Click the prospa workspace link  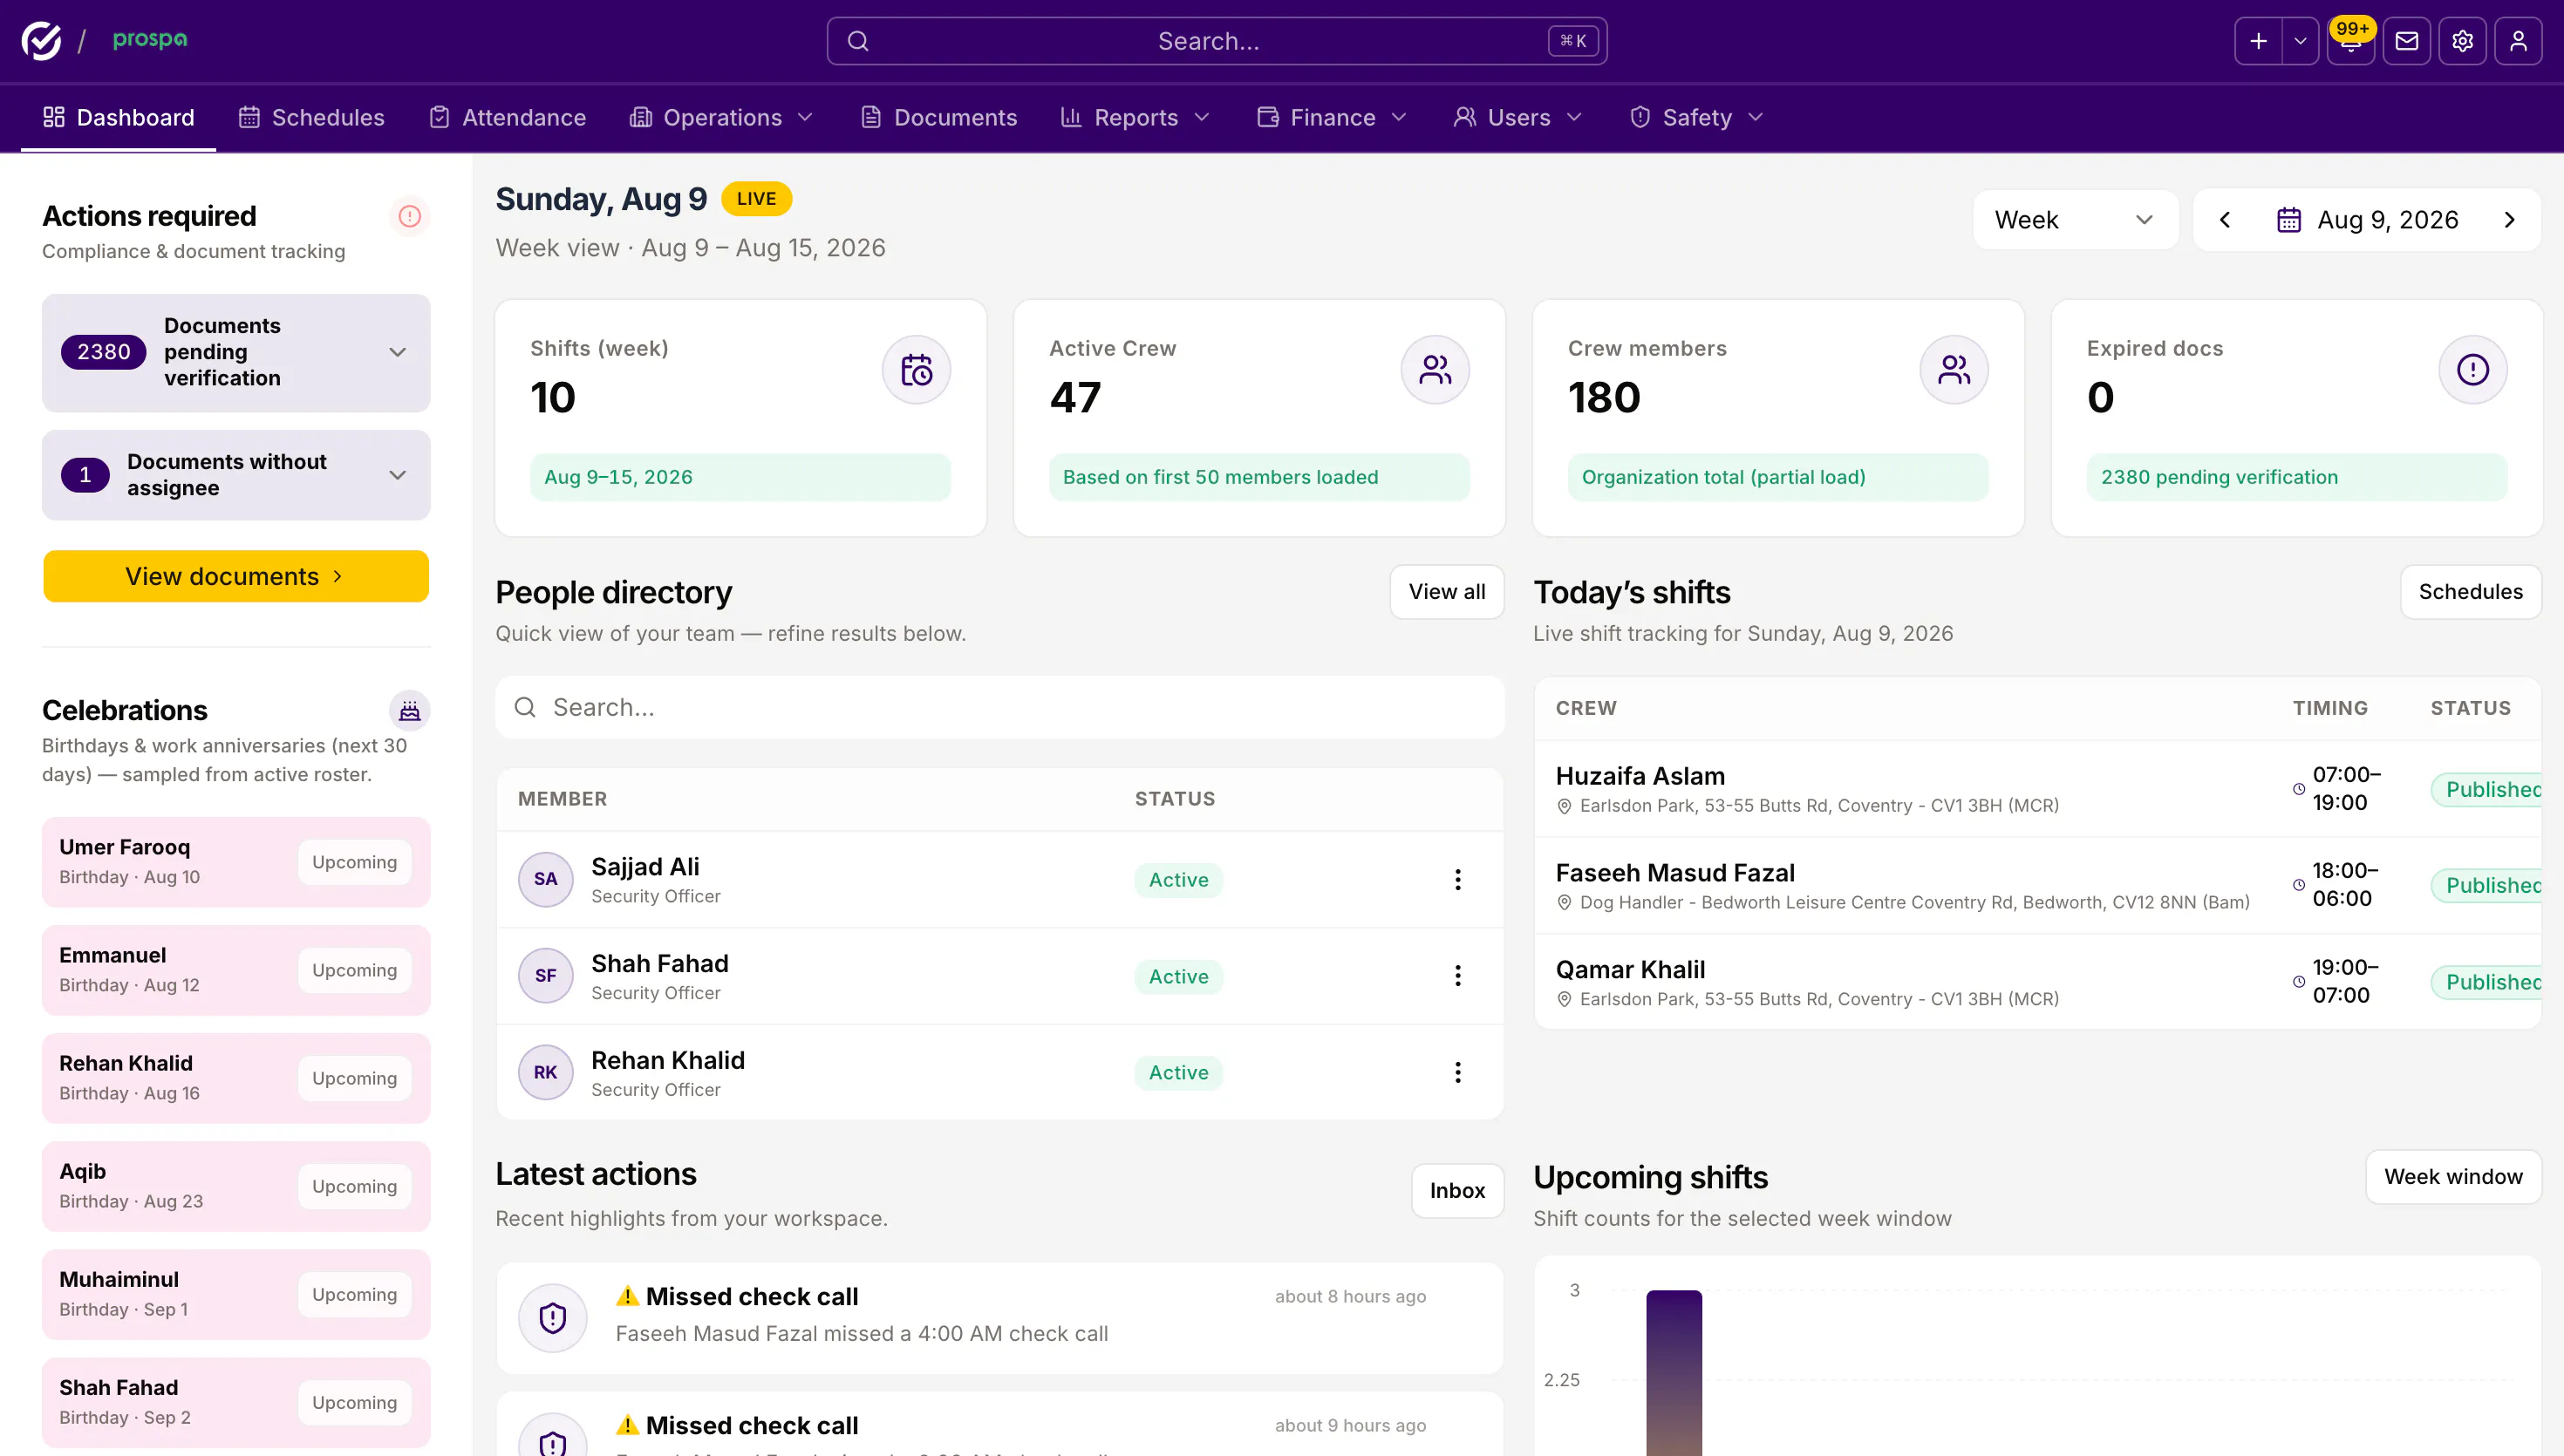pyautogui.click(x=150, y=40)
